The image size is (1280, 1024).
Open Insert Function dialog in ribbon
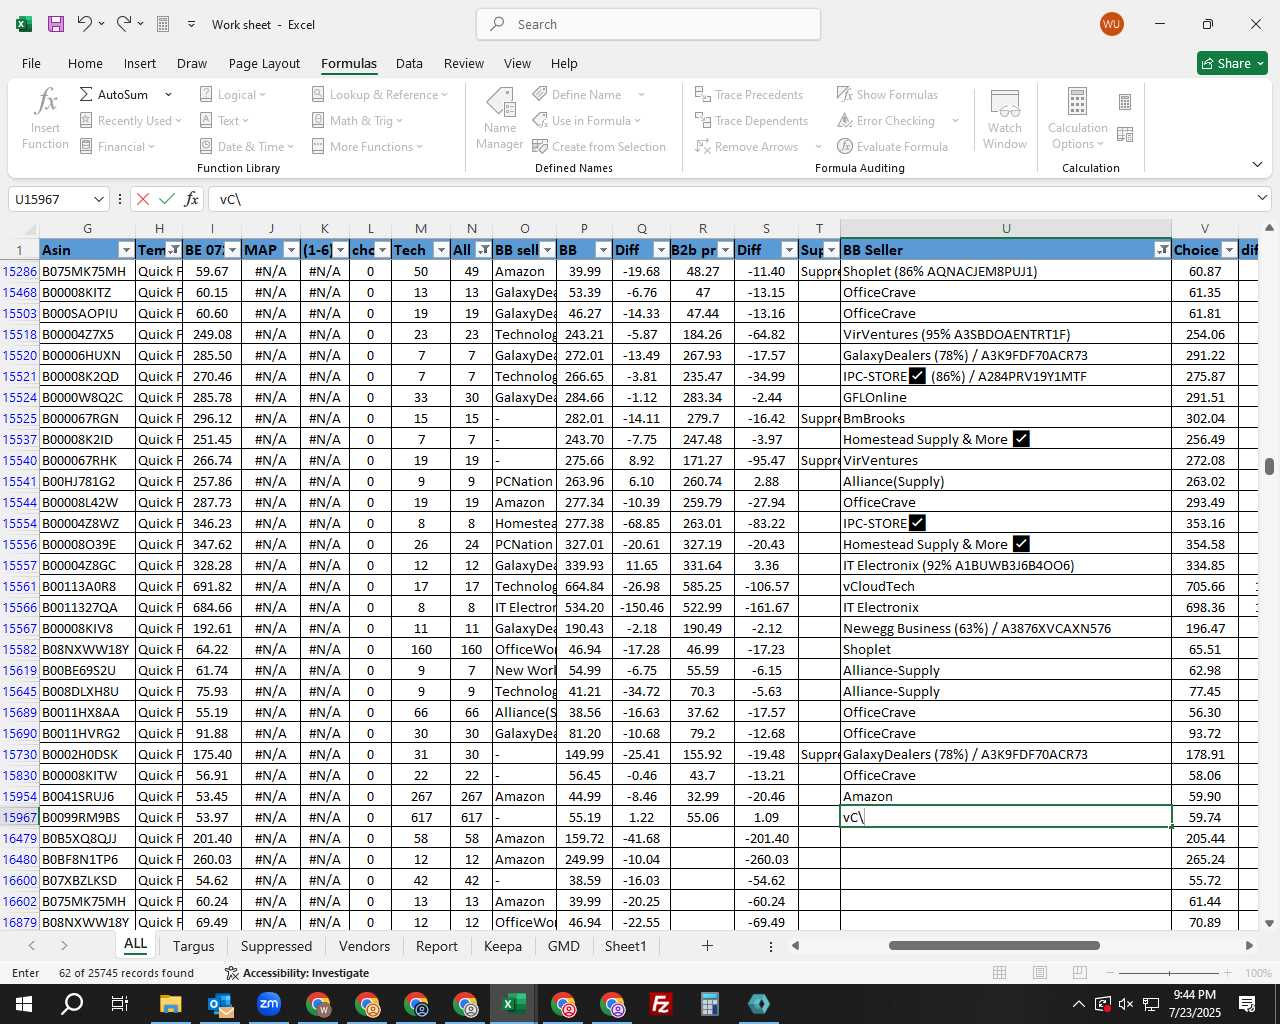pos(45,119)
